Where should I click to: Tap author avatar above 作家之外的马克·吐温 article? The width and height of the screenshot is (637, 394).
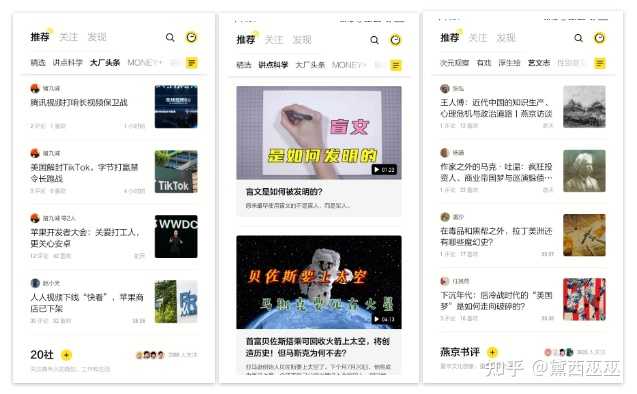(445, 153)
